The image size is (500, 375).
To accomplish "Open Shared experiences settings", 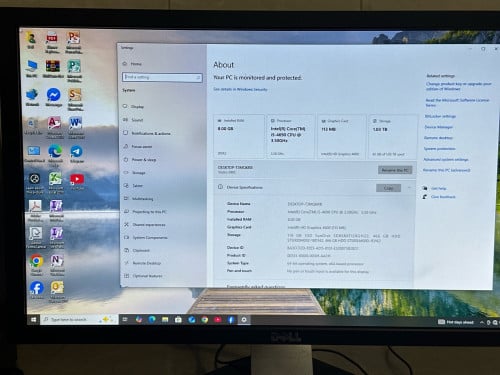I will point(145,225).
